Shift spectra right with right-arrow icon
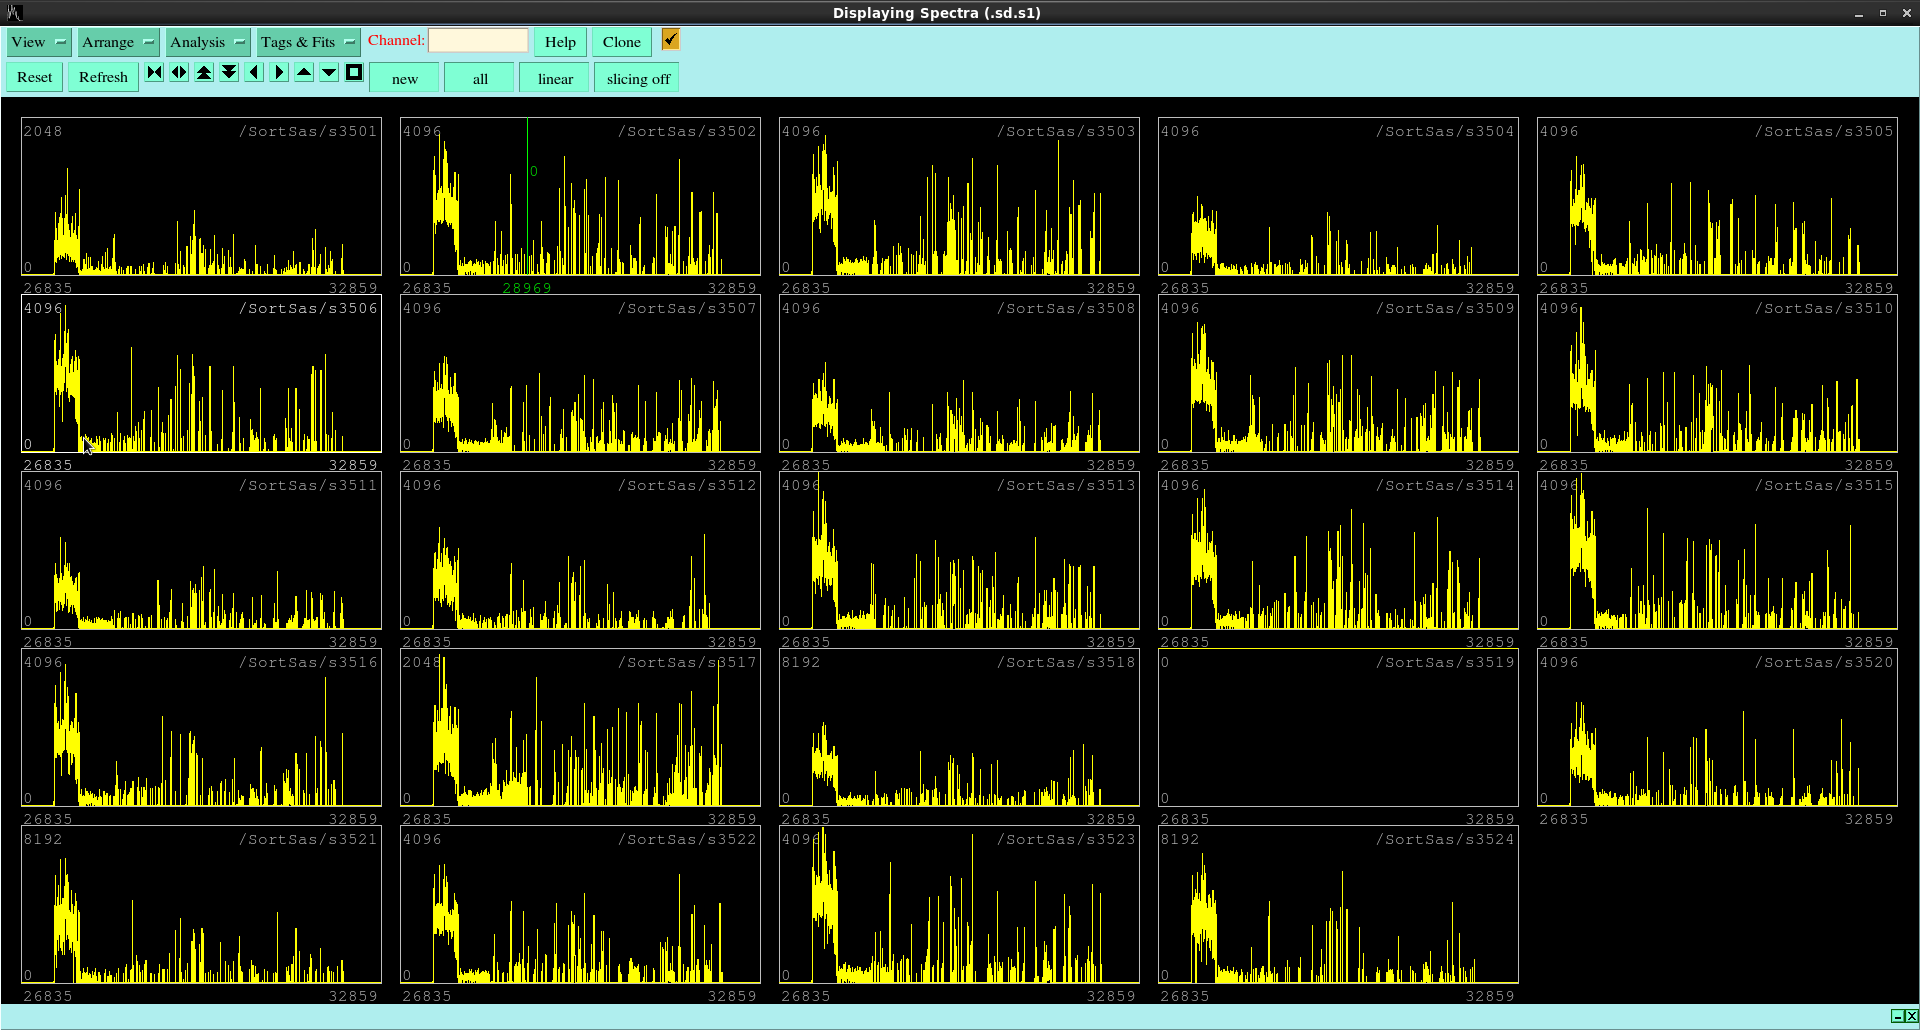 (x=279, y=72)
